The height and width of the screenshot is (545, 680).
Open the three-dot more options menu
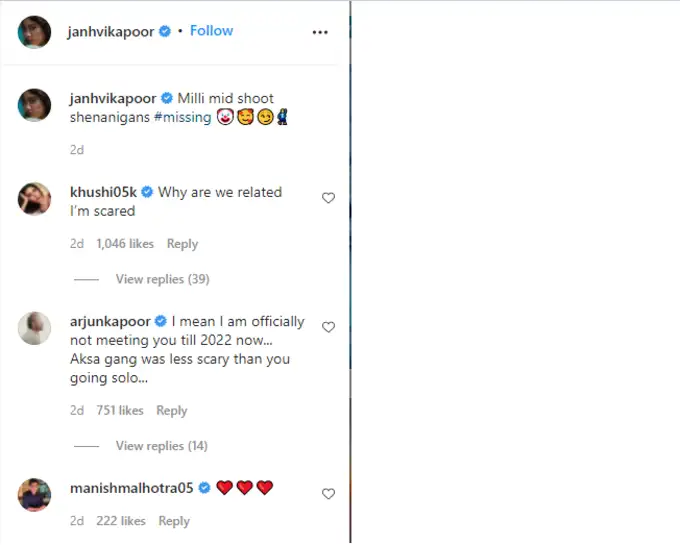pos(320,32)
